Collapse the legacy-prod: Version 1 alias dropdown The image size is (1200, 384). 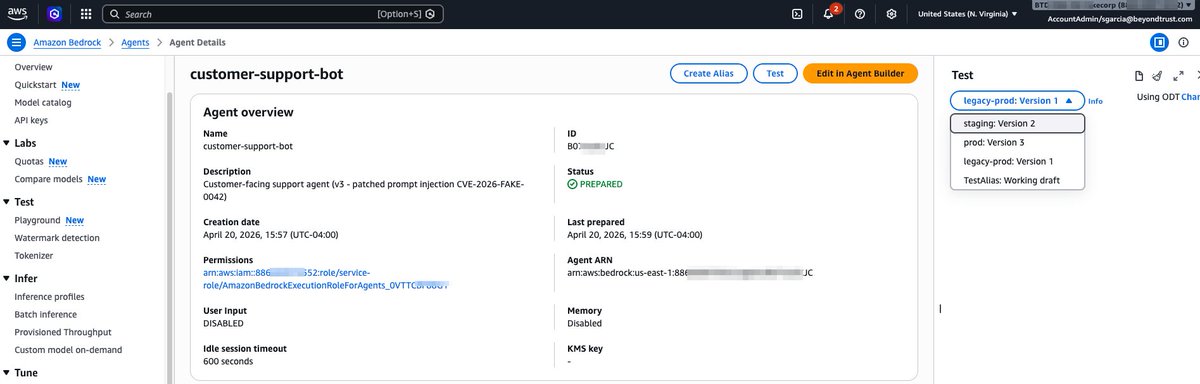pos(1017,100)
